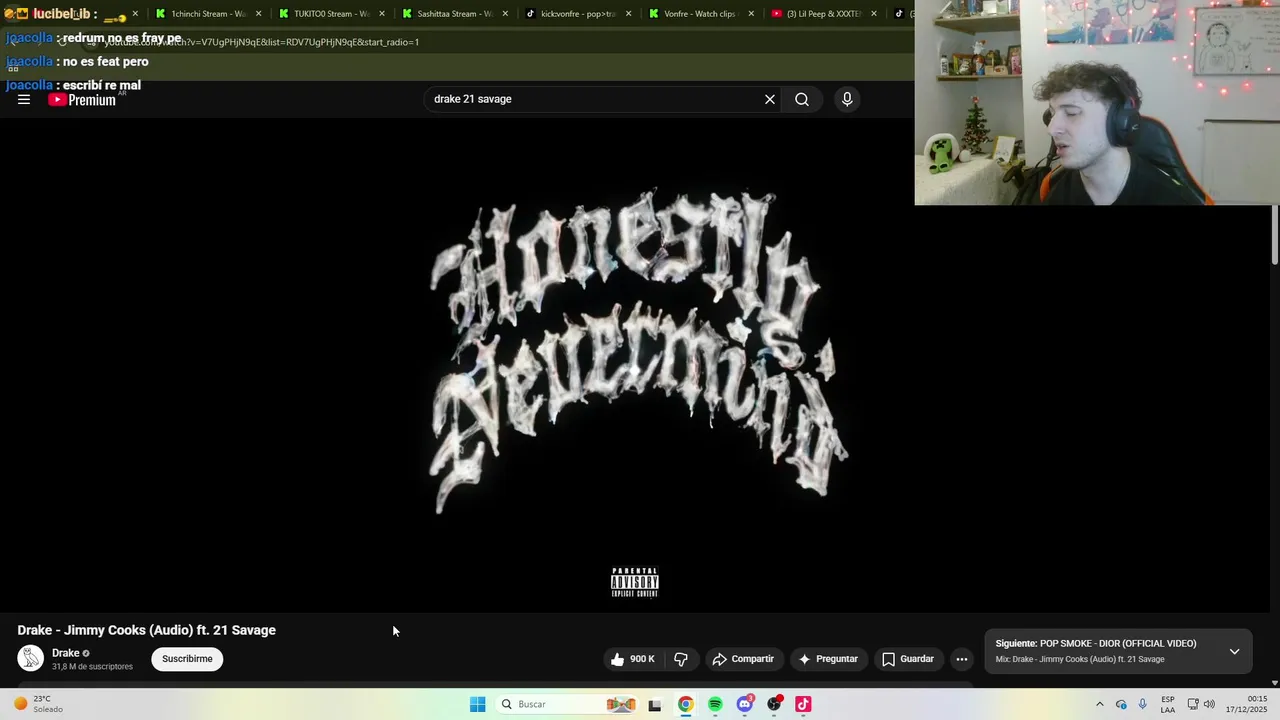The image size is (1280, 720).
Task: Expand the Siguiente mix playlist chevron
Action: coord(1234,651)
